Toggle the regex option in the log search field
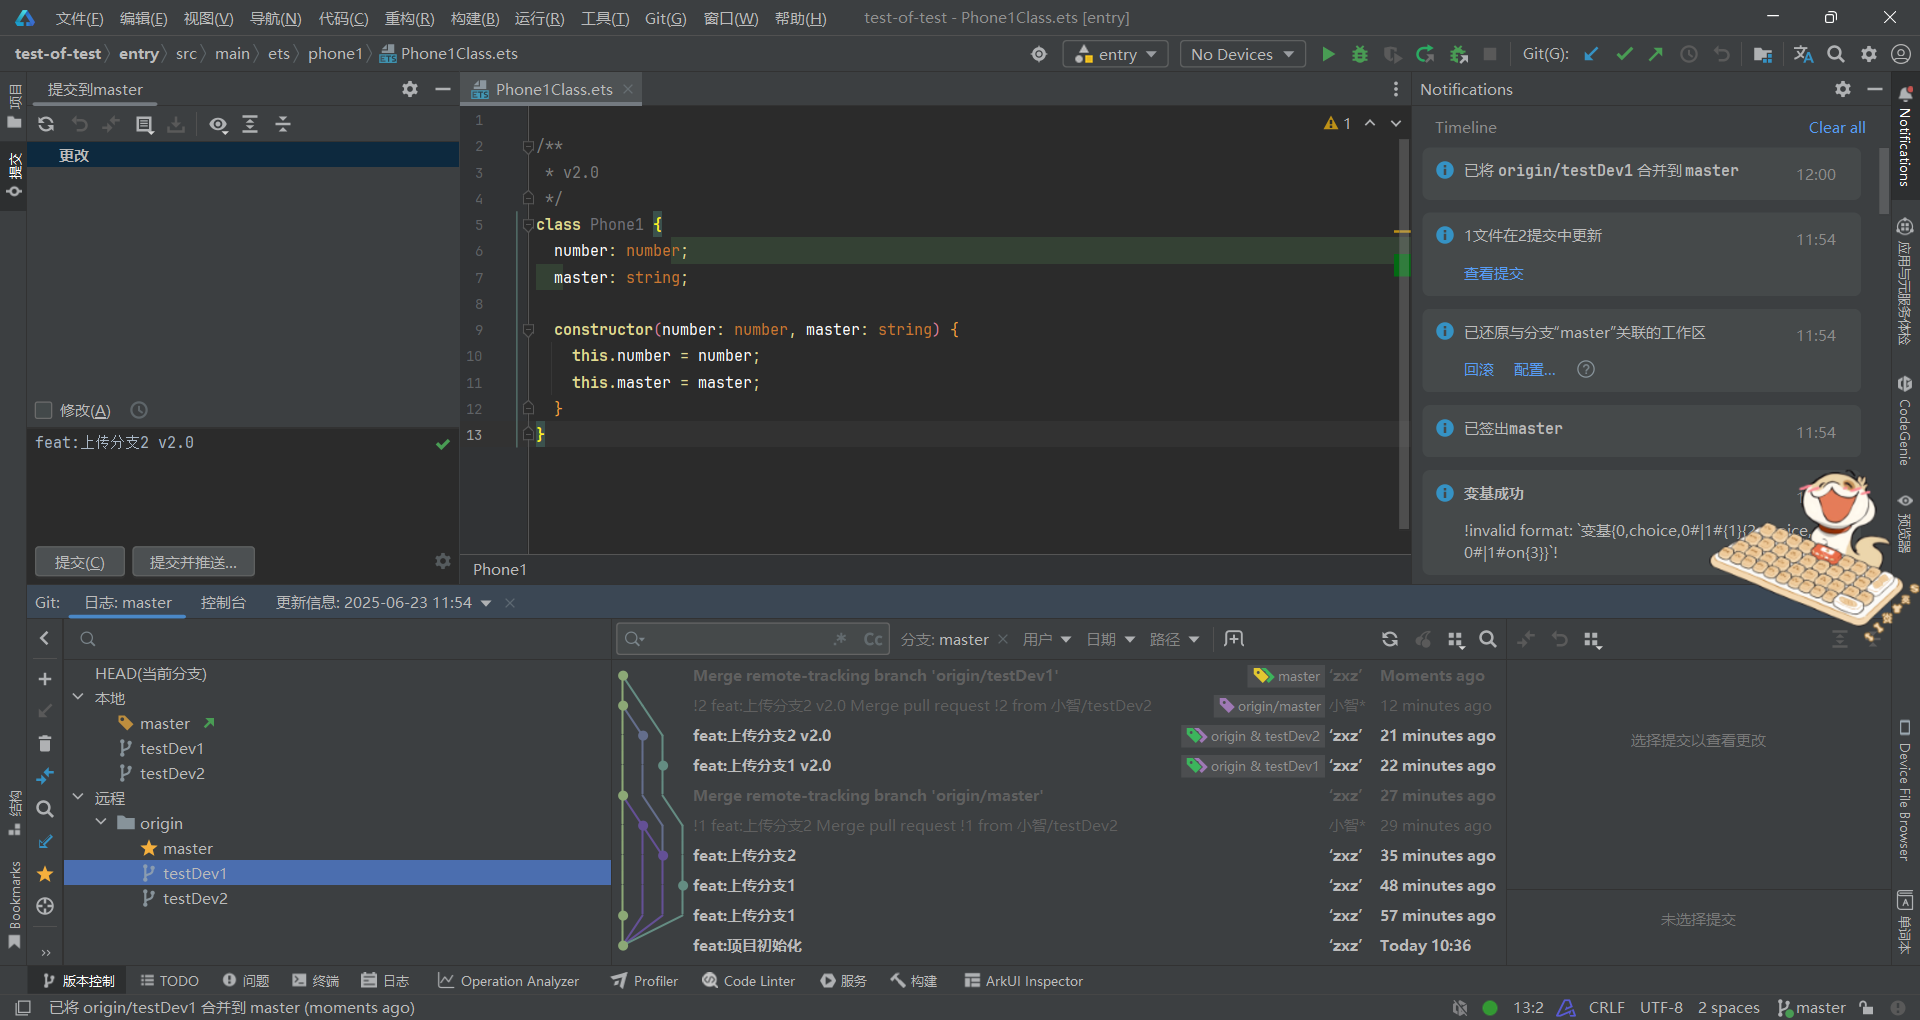1920x1020 pixels. (x=840, y=639)
